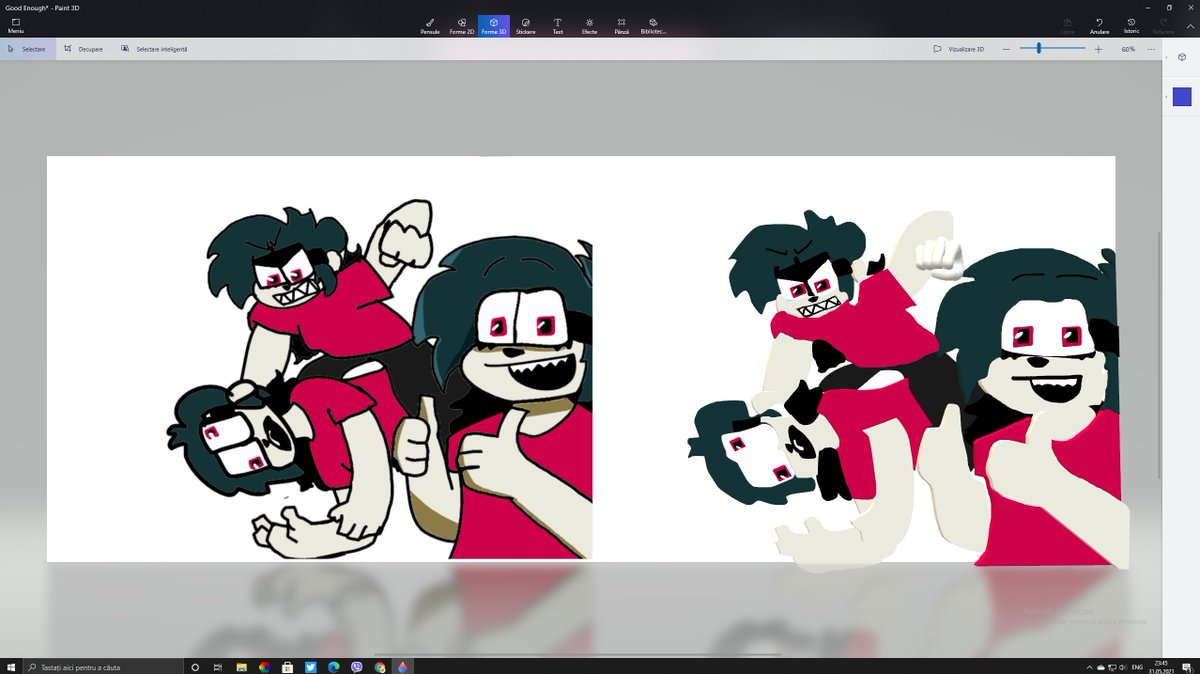This screenshot has width=1200, height=674.
Task: Open File Explorer from the taskbar
Action: [x=241, y=666]
